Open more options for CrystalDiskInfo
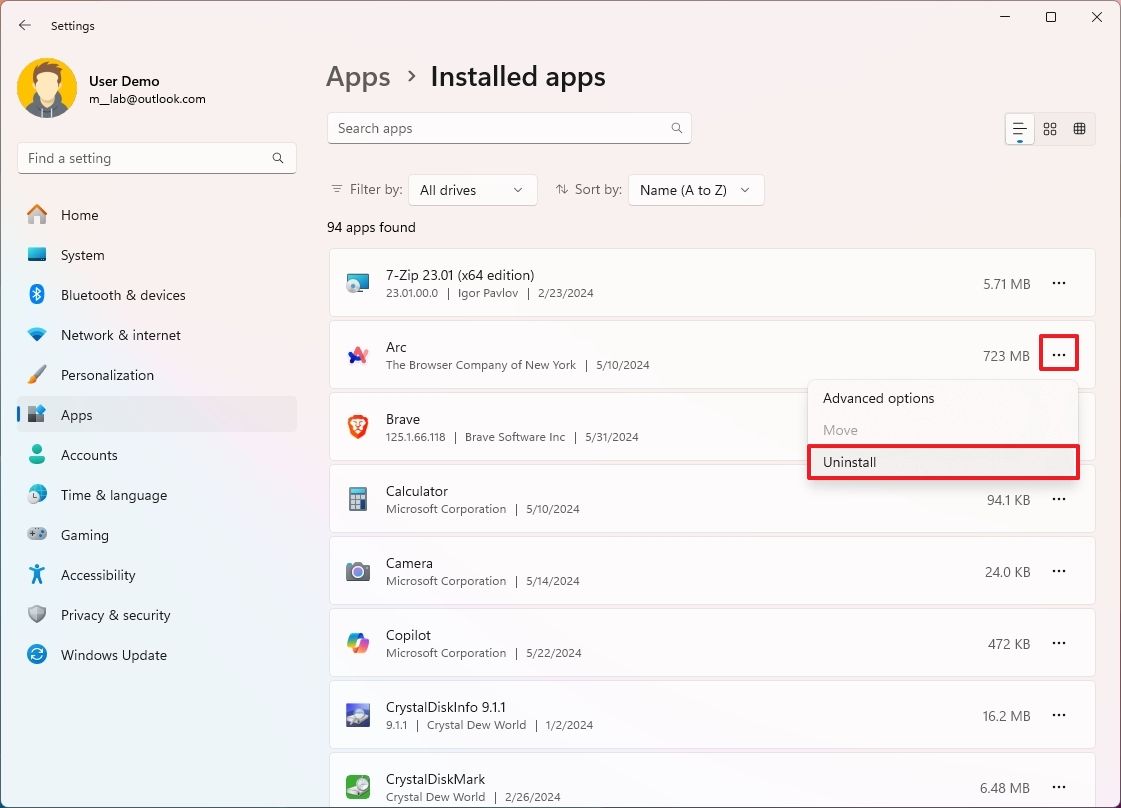Screen dimensions: 1121x808 [x=1059, y=716]
